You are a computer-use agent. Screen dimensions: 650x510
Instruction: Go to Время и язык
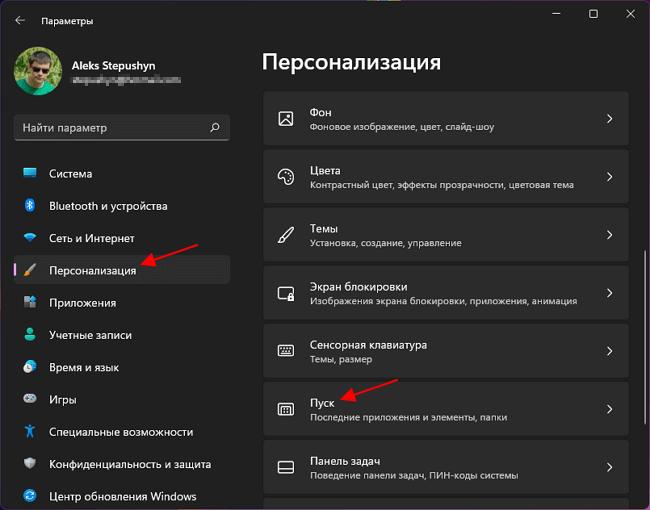point(122,367)
